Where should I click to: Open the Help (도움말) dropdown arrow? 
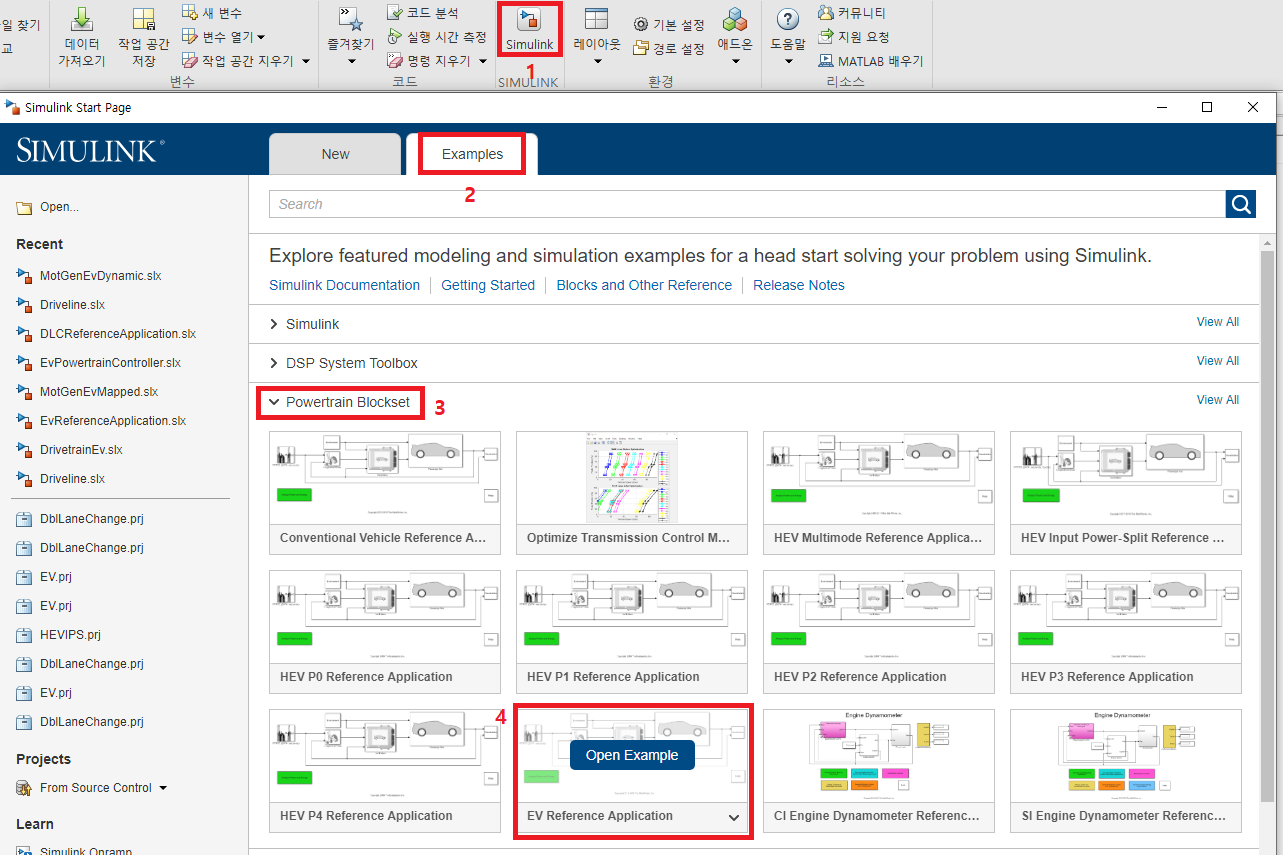click(788, 62)
